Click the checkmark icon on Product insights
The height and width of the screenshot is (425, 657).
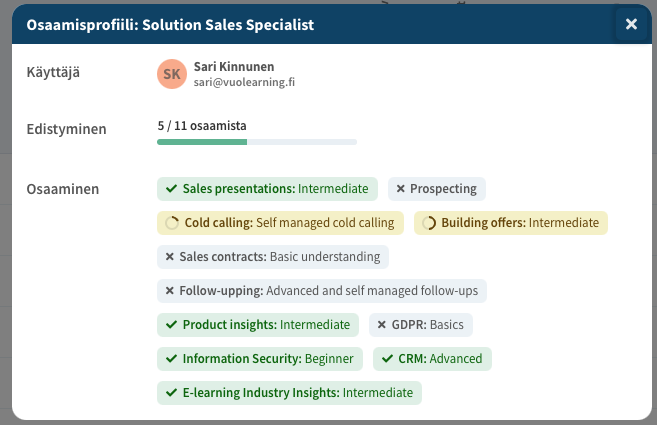coord(172,325)
